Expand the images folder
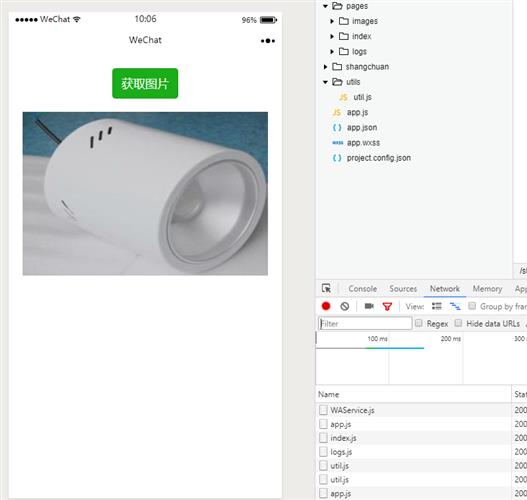The height and width of the screenshot is (500, 527). pos(332,21)
